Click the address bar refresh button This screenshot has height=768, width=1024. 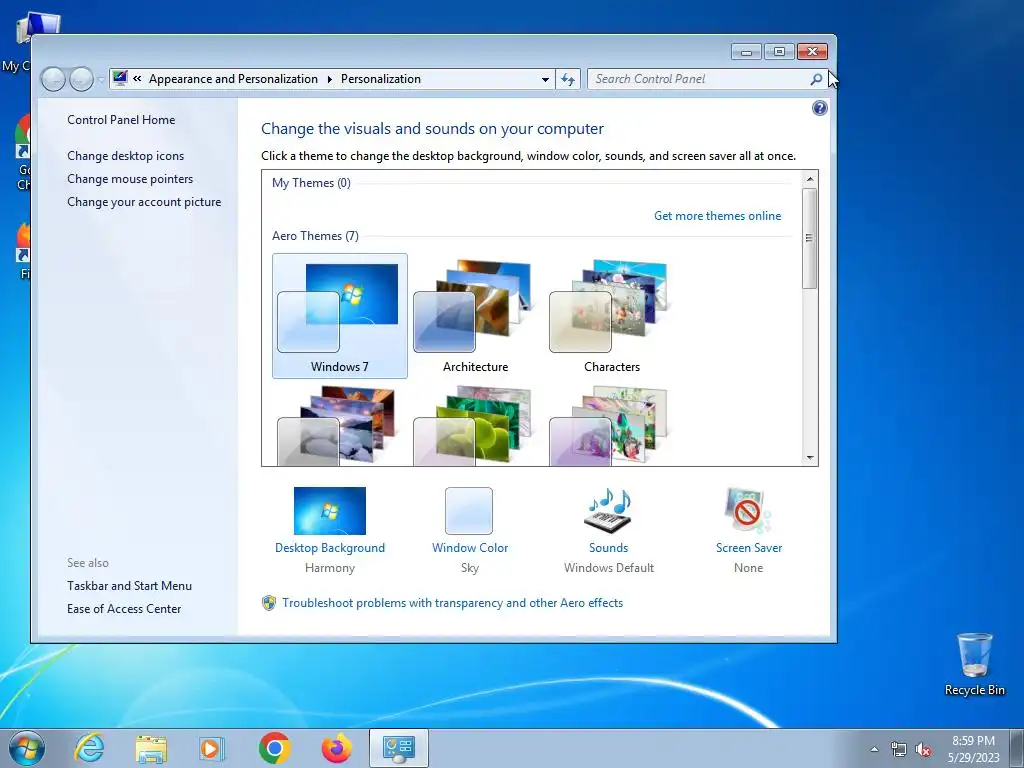tap(568, 79)
